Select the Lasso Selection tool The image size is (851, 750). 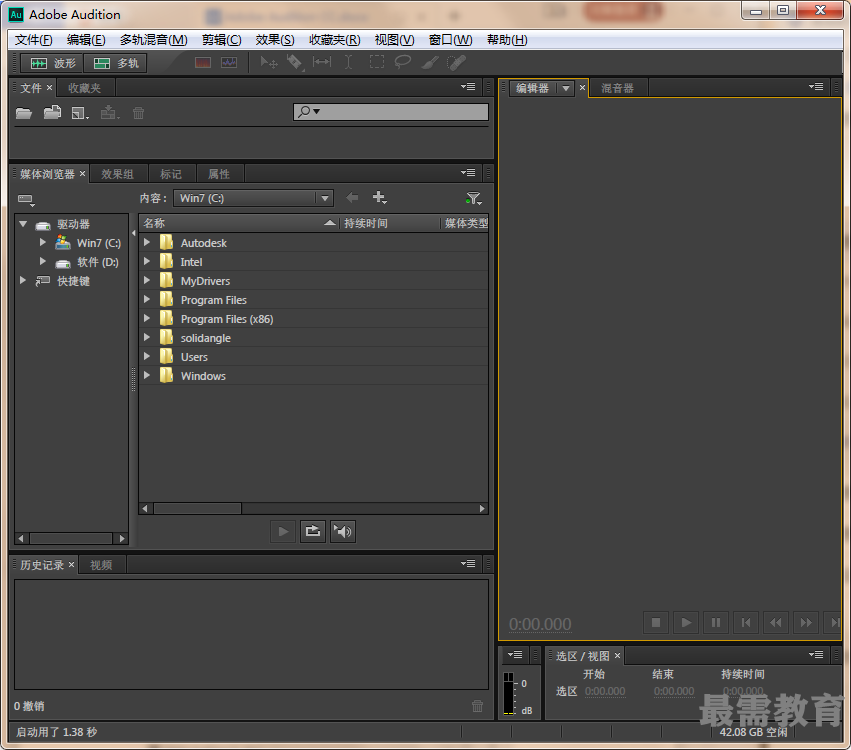click(x=402, y=62)
